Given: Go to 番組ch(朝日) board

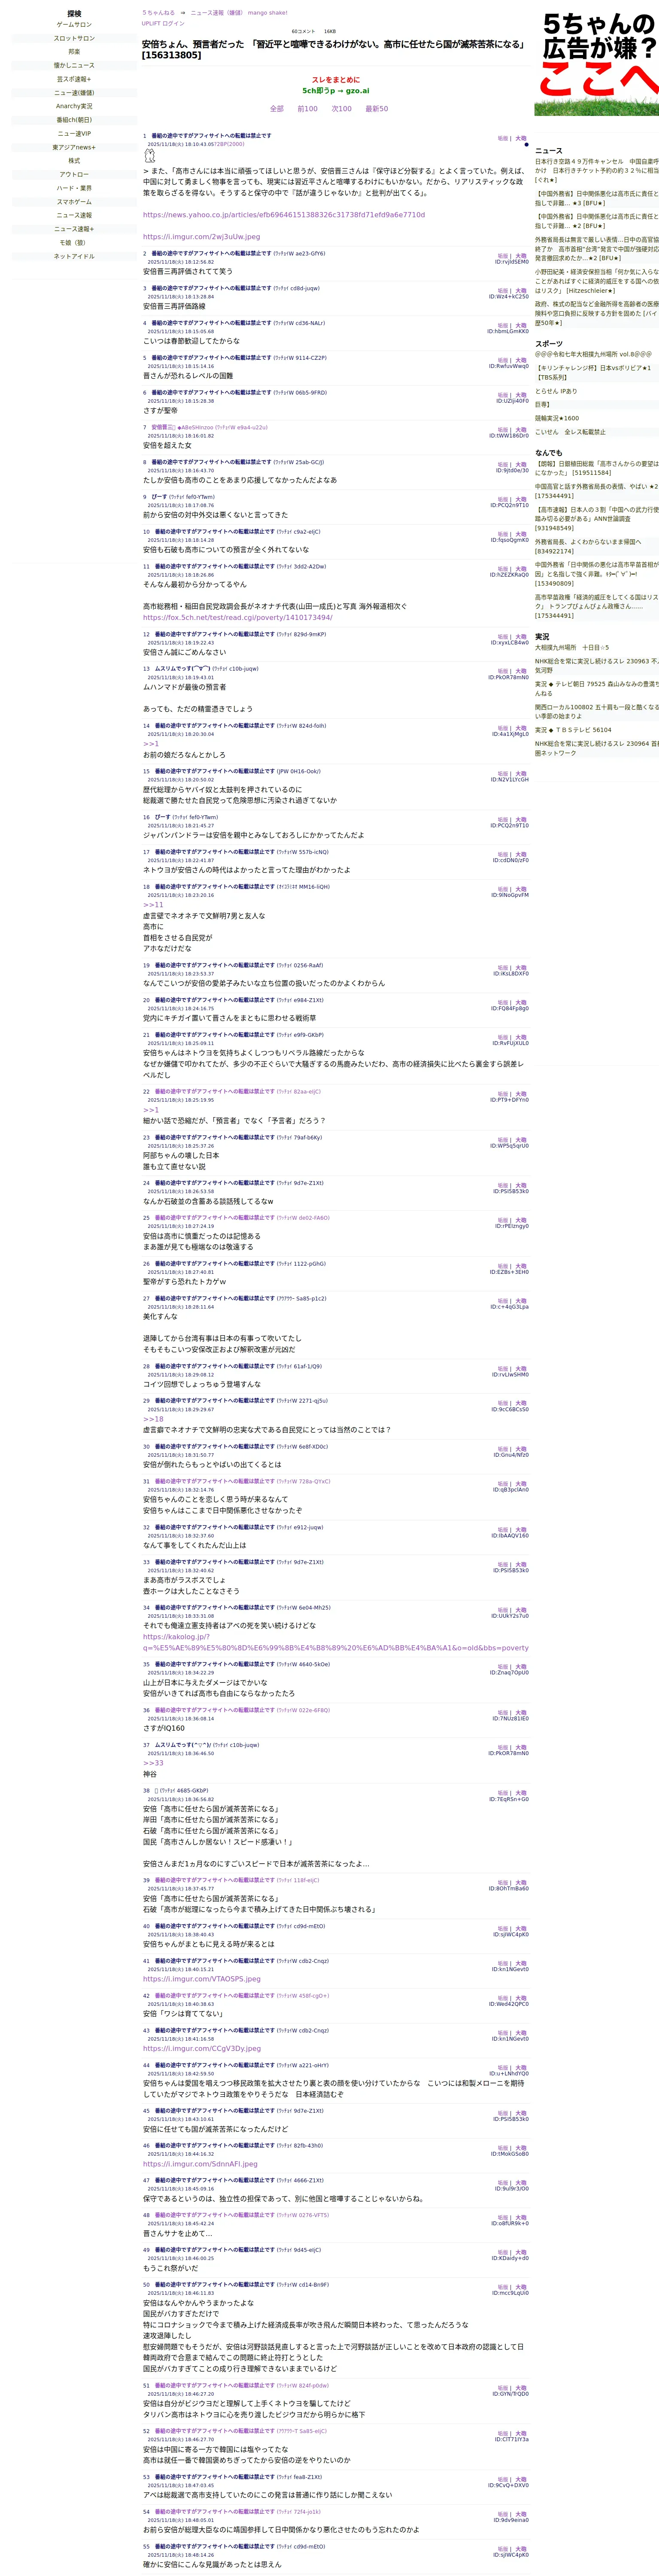Looking at the screenshot, I should pos(74,120).
